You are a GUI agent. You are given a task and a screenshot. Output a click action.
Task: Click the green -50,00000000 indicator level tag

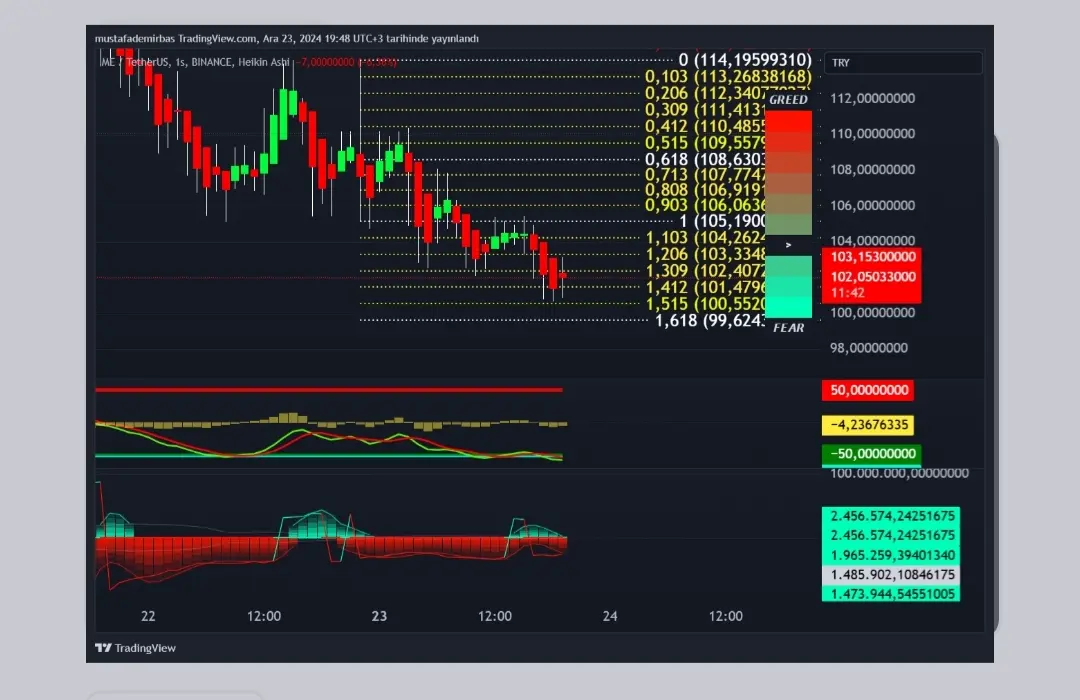coord(871,454)
